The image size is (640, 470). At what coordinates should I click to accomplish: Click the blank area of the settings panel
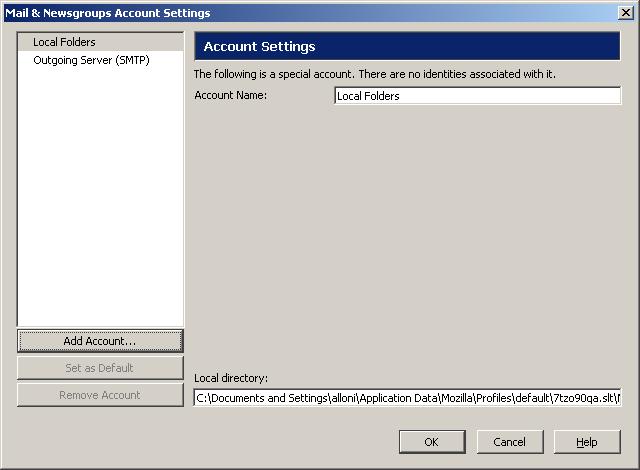coord(406,240)
